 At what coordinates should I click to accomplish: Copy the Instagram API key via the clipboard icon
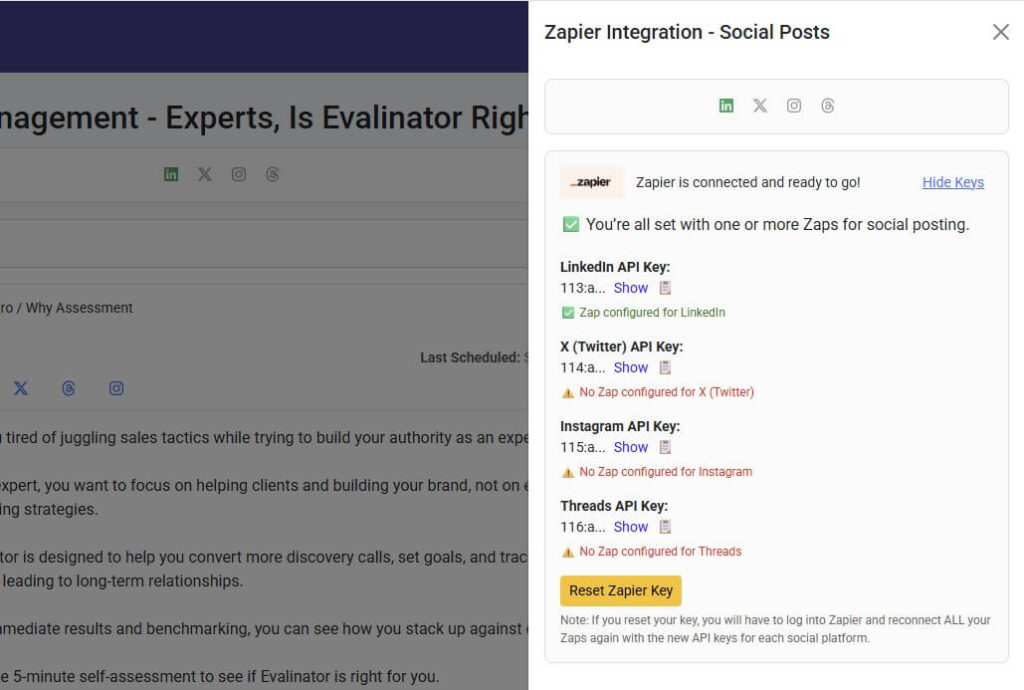(x=665, y=447)
